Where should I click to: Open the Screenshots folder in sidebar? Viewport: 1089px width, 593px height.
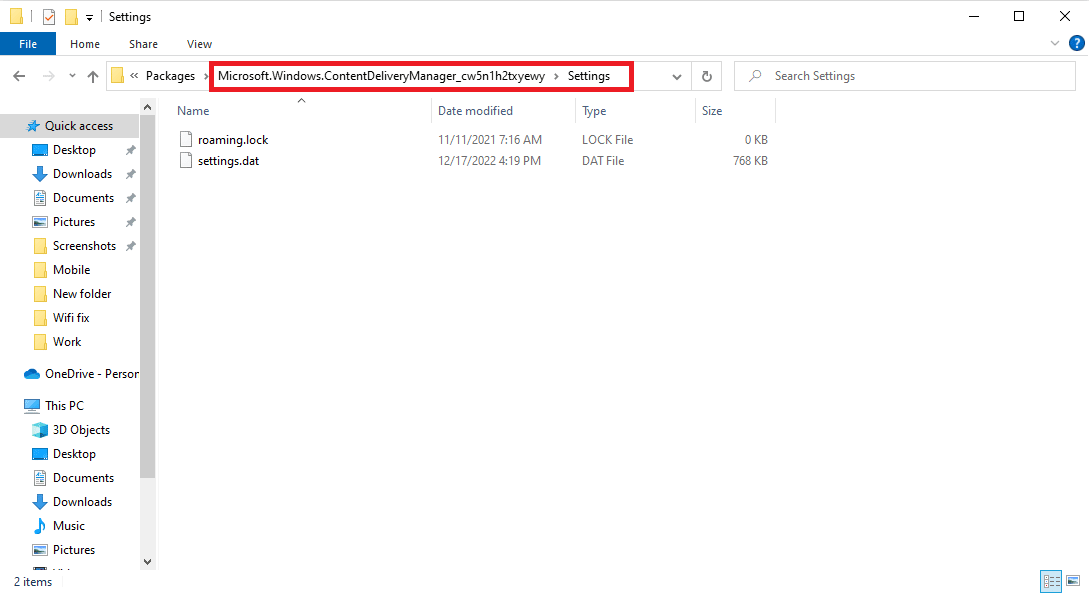(x=84, y=246)
